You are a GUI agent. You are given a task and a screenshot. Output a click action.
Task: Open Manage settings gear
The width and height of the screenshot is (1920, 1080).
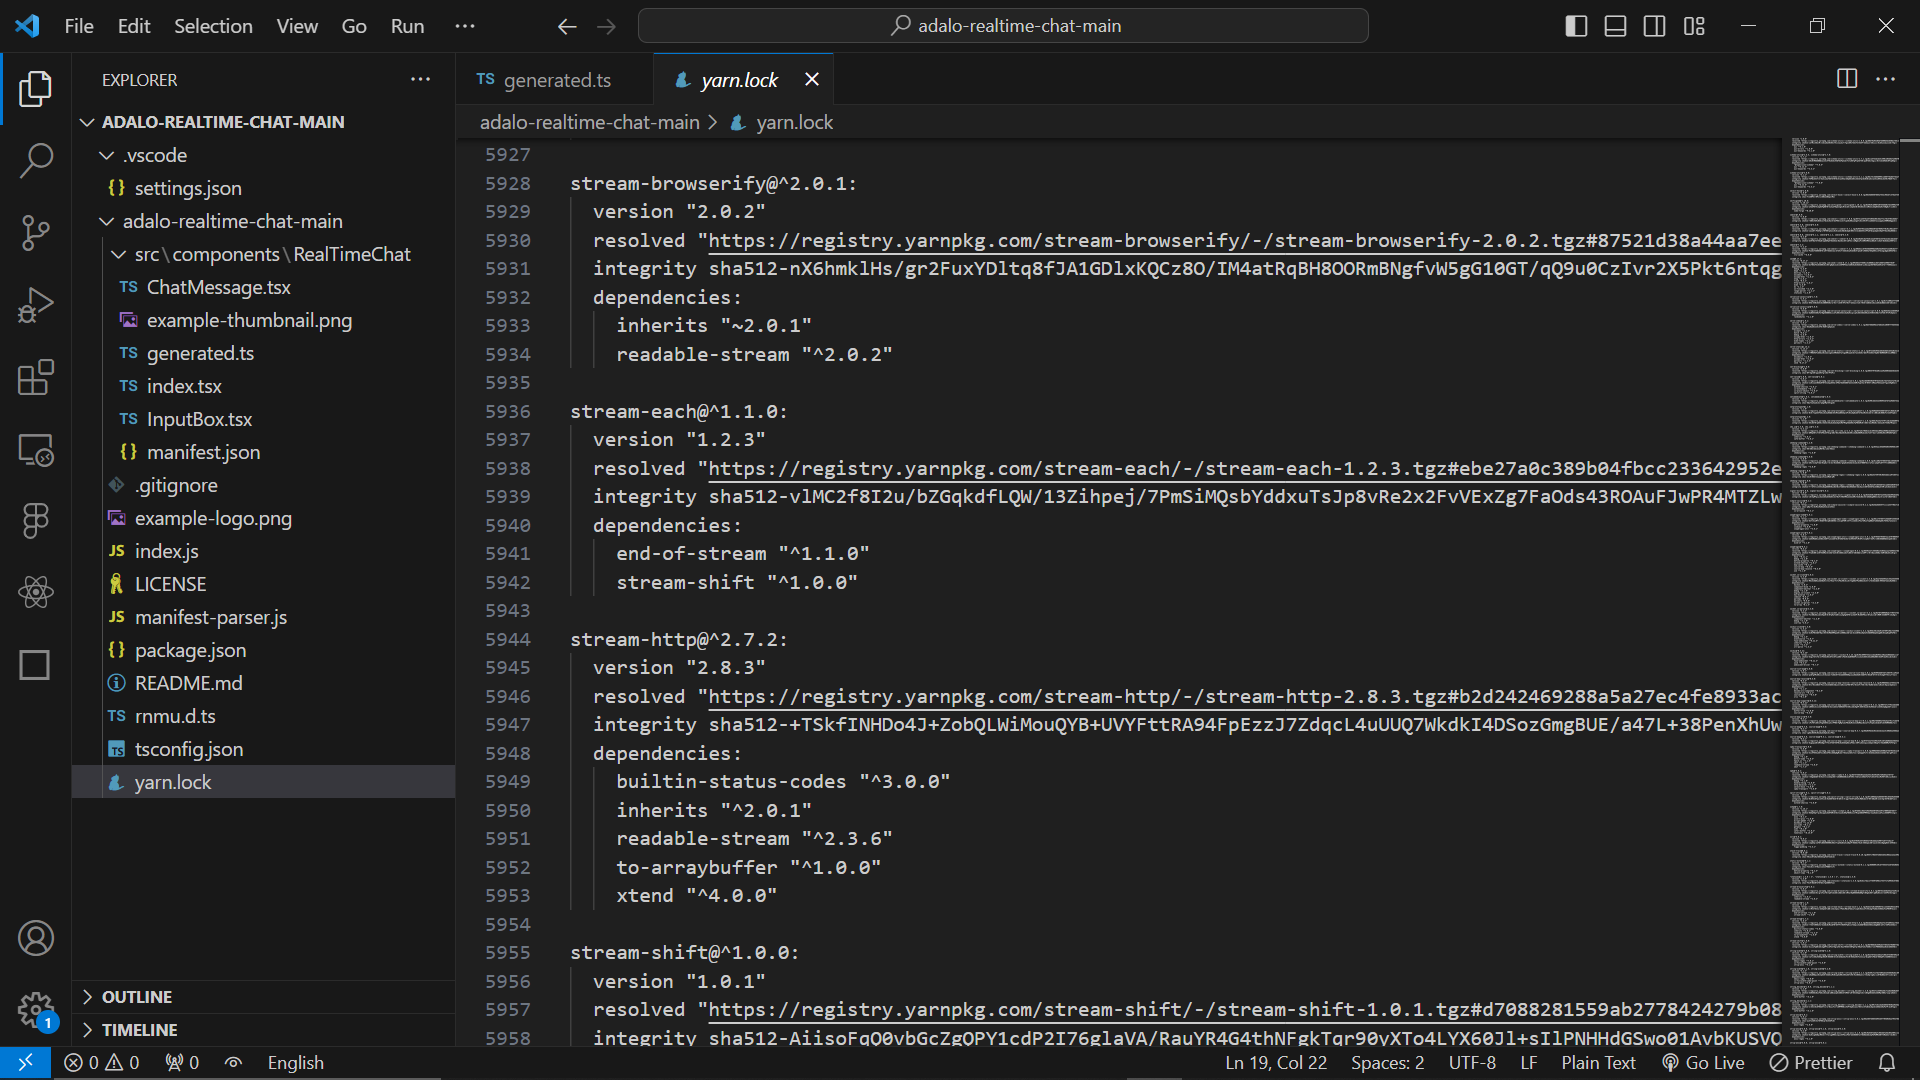[36, 1010]
